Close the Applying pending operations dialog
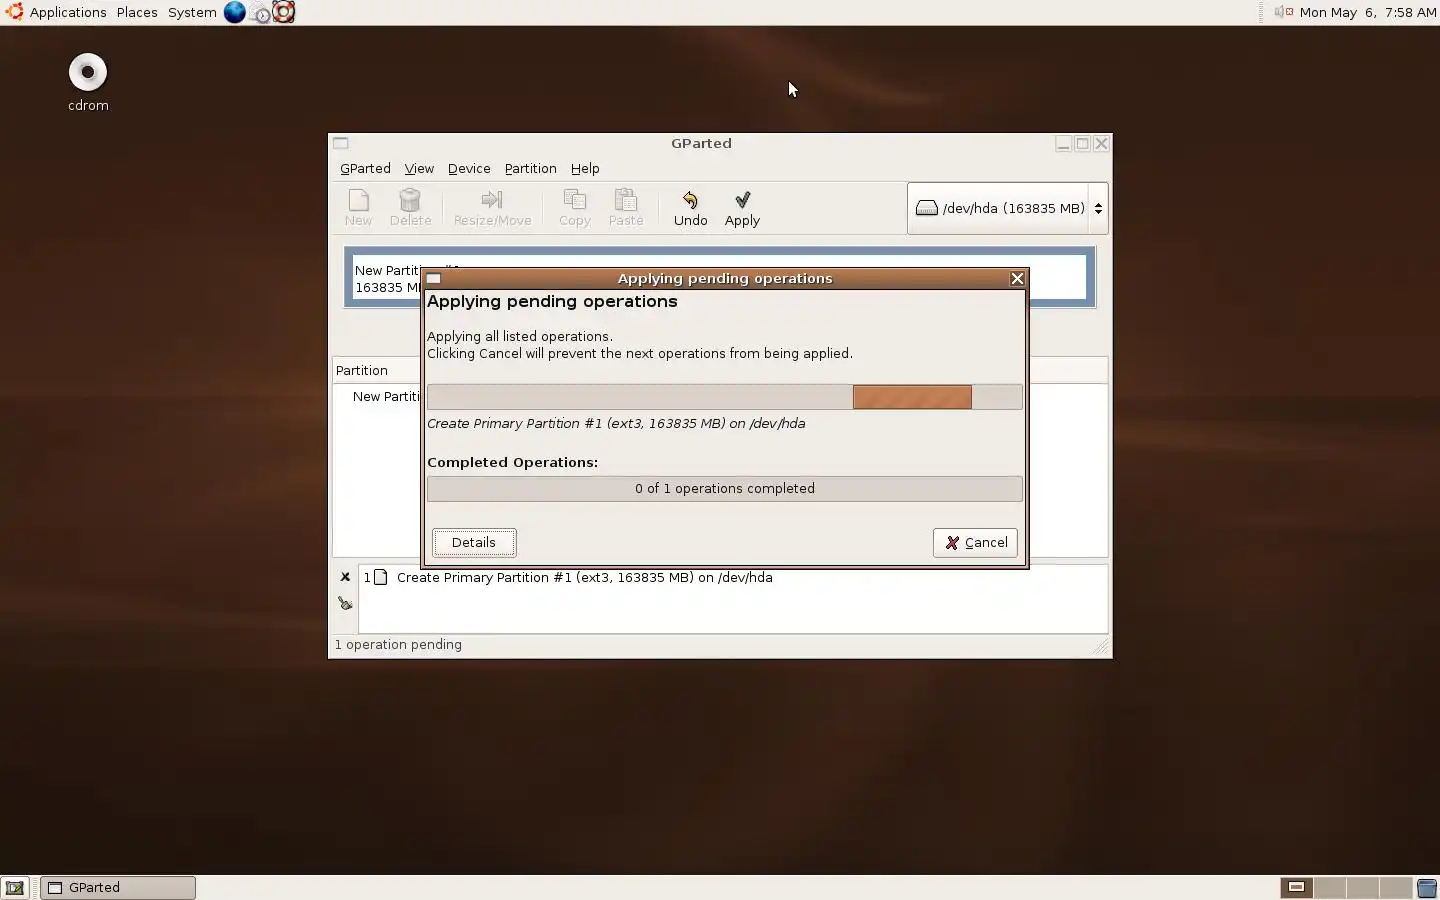The width and height of the screenshot is (1440, 900). 1017,279
